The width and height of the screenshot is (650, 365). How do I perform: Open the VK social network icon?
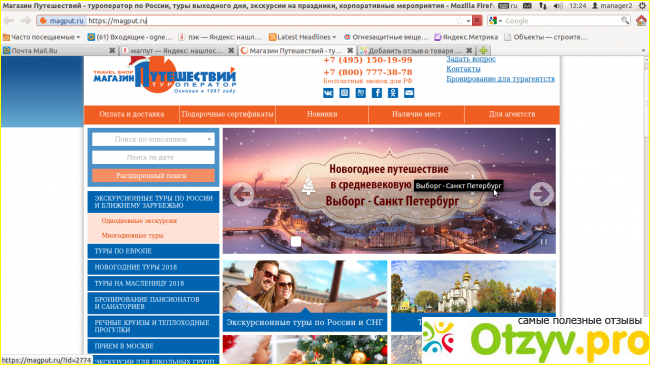pyautogui.click(x=328, y=93)
